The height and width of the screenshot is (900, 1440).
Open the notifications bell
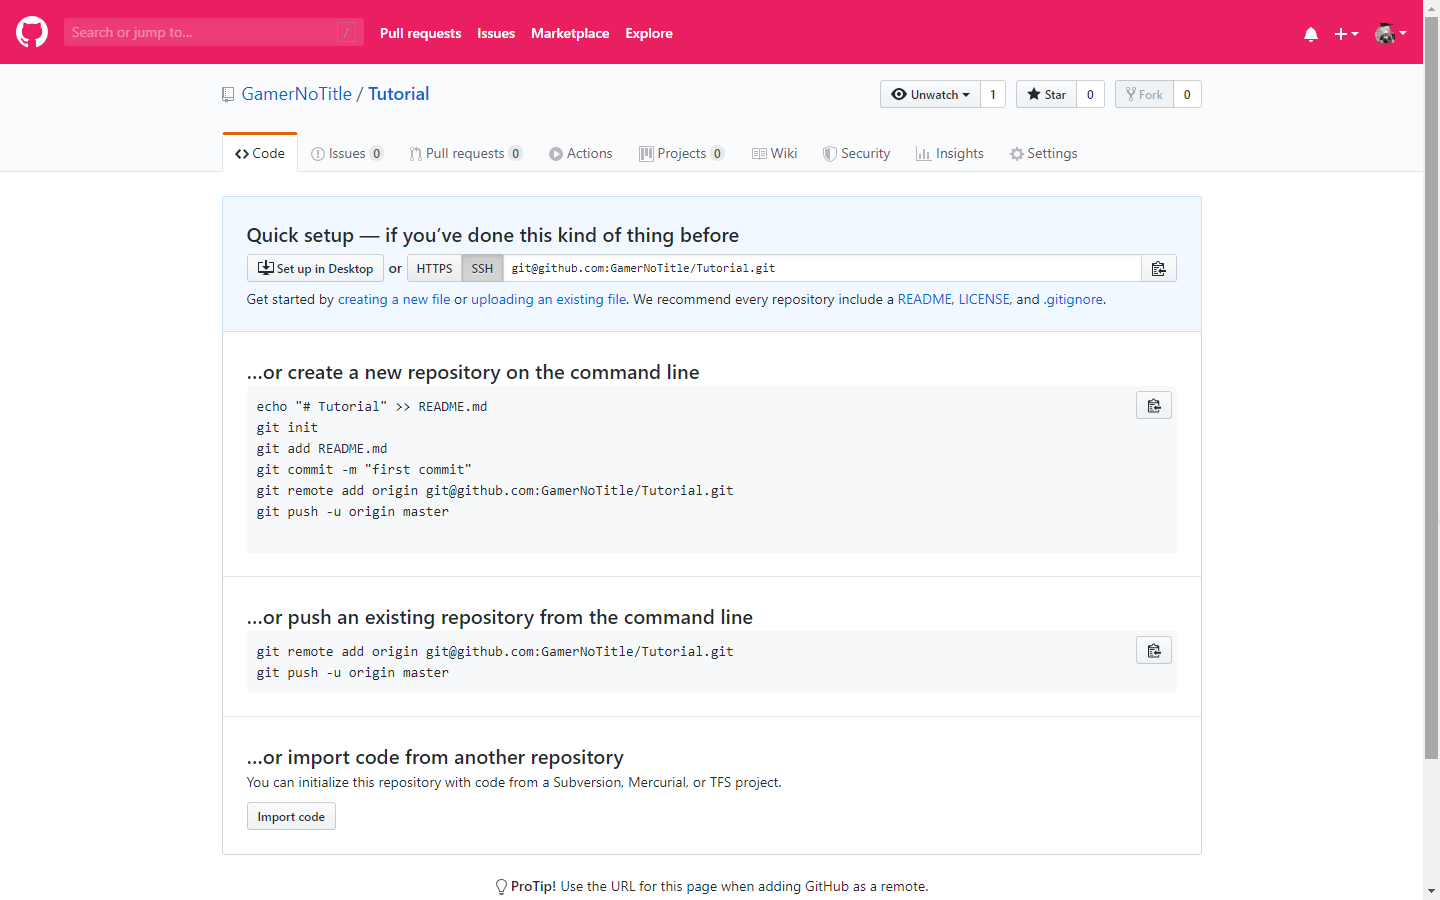click(1310, 34)
